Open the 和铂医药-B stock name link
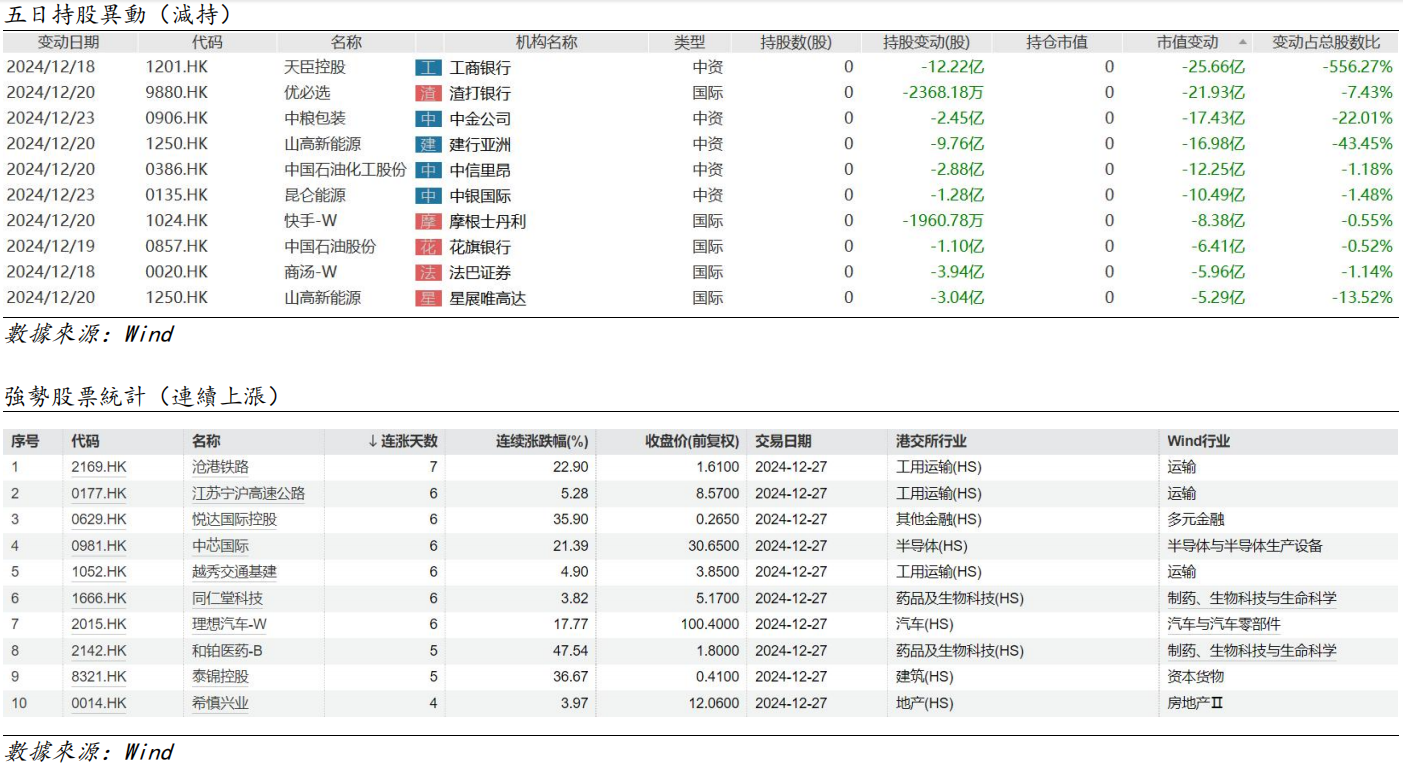The width and height of the screenshot is (1403, 774). (x=229, y=651)
